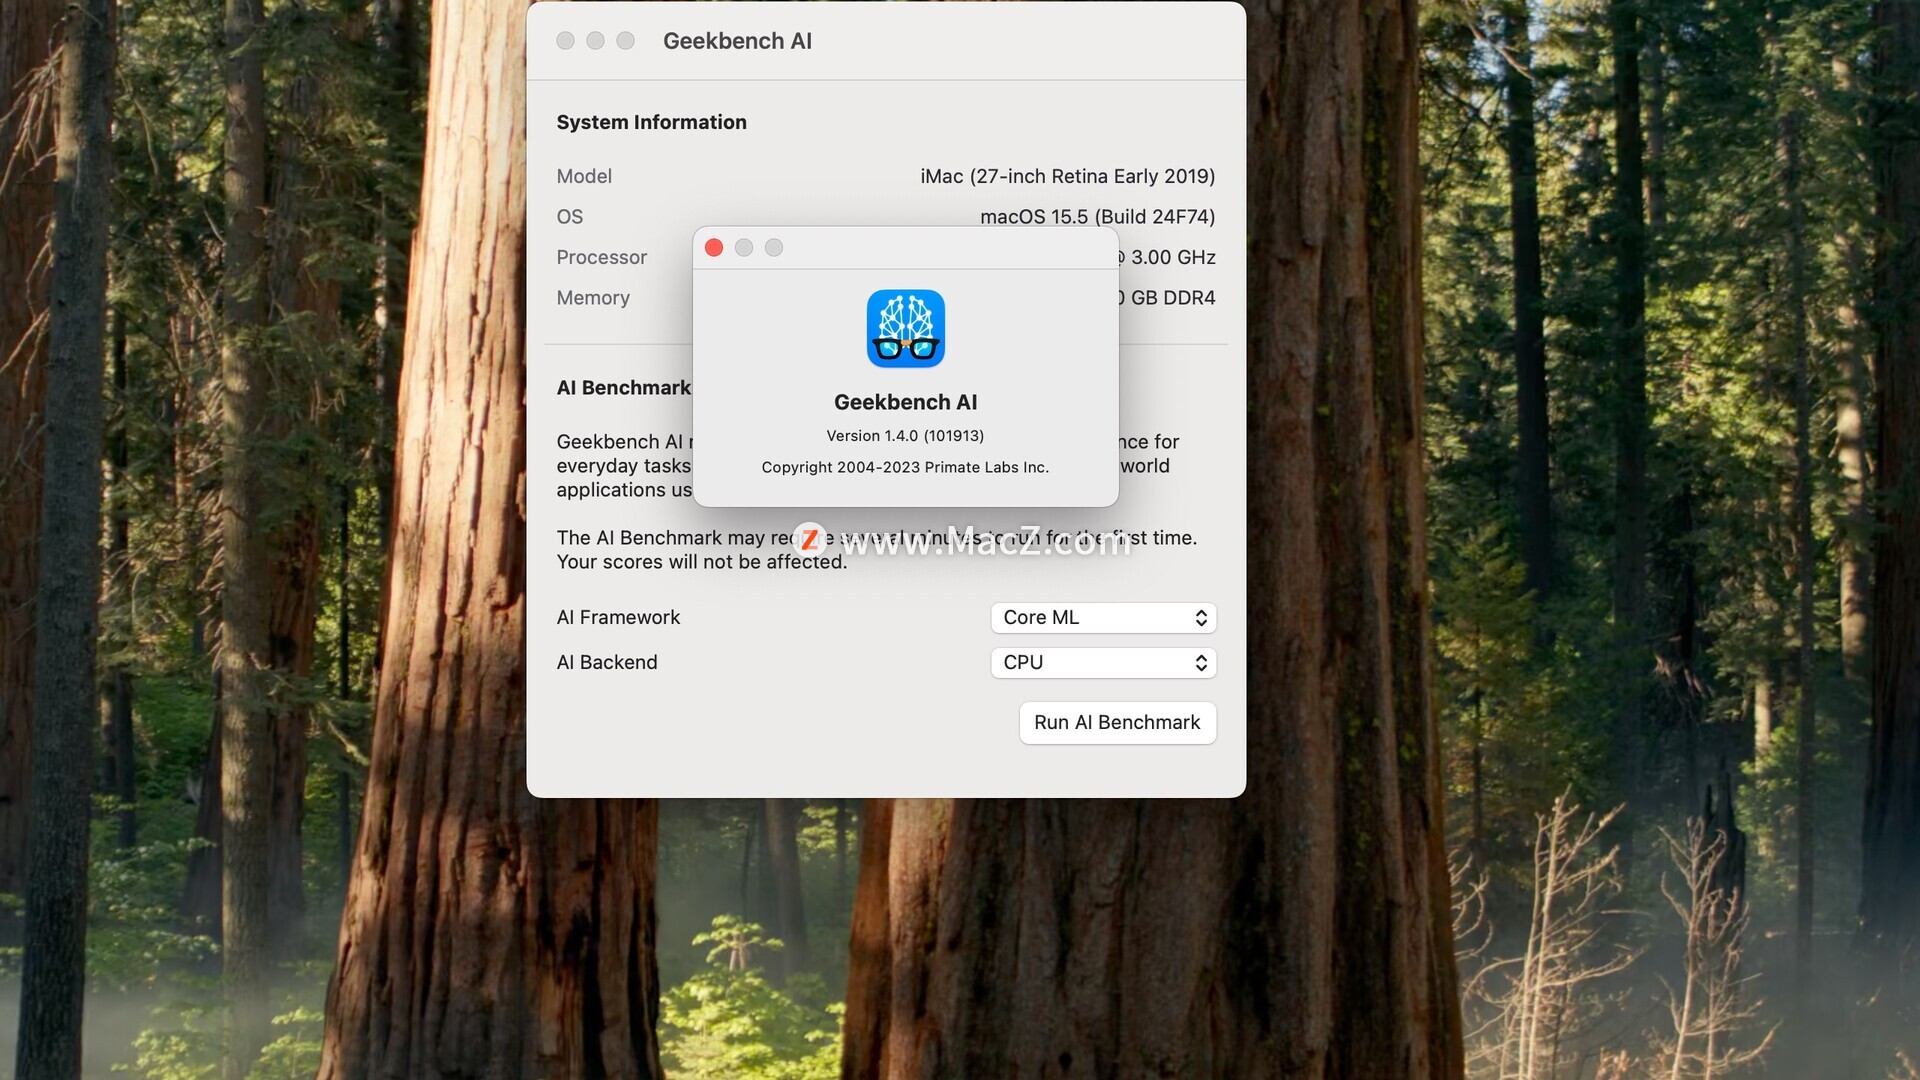Click the 'GB DDR4' memory value
1920x1080 pixels.
[1173, 298]
